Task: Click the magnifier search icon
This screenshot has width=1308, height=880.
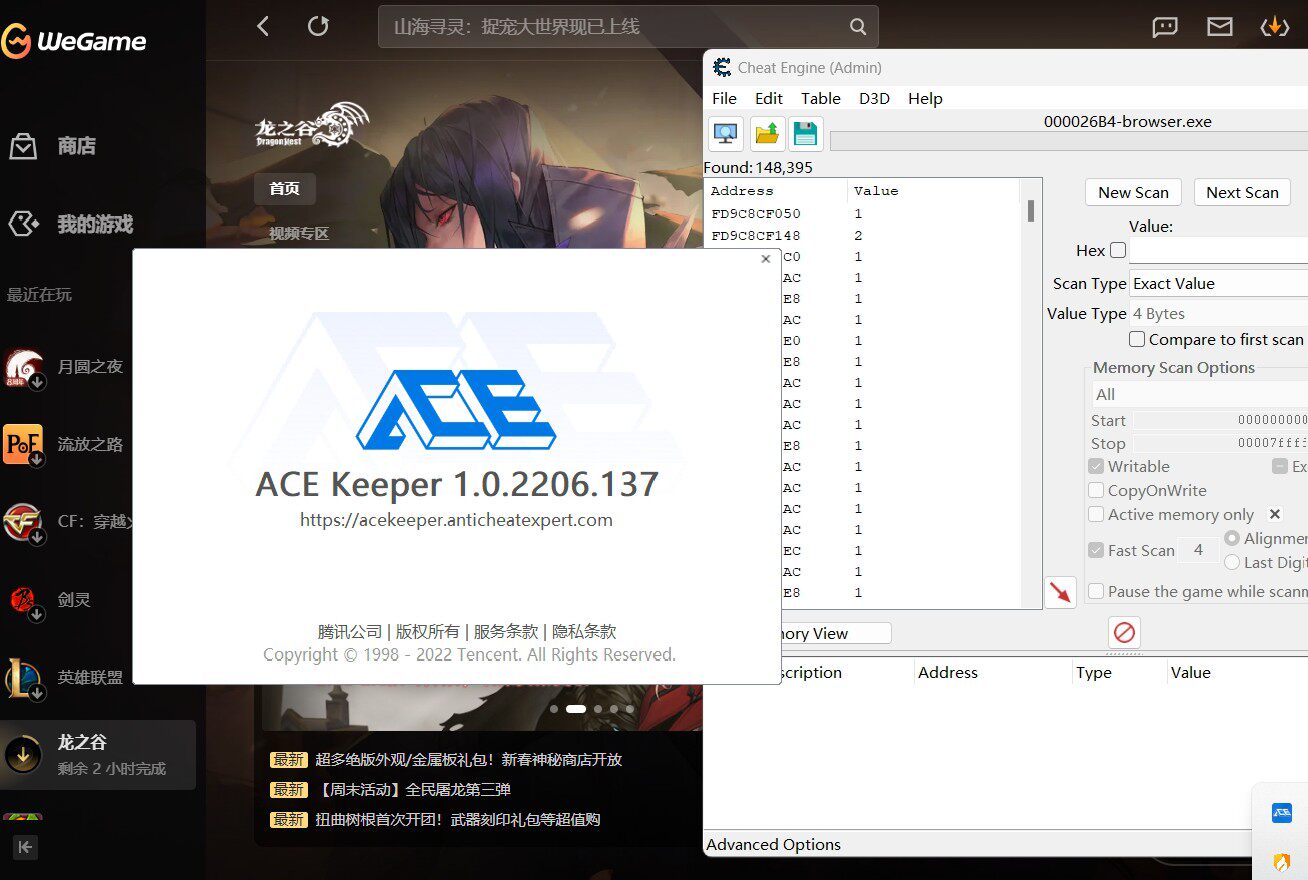Action: (857, 27)
